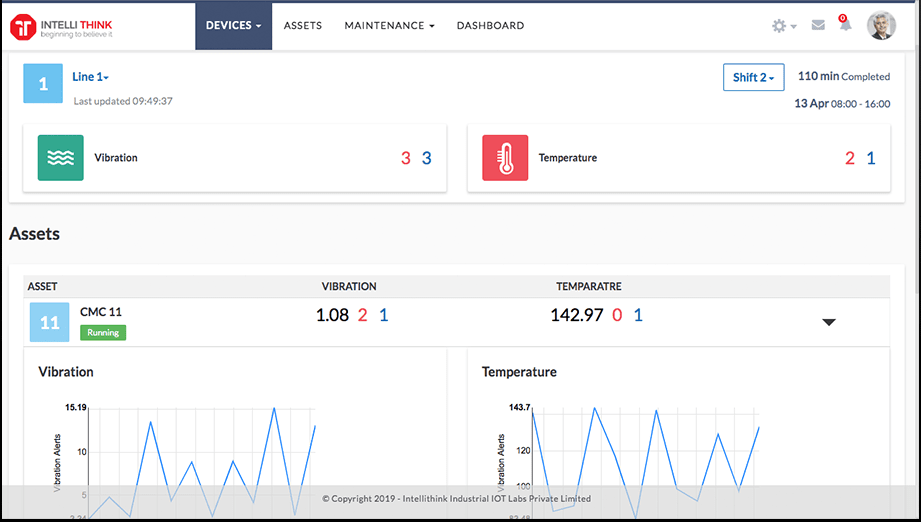Screen dimensions: 921x522
Task: Go to the Assets tab
Action: click(x=303, y=26)
